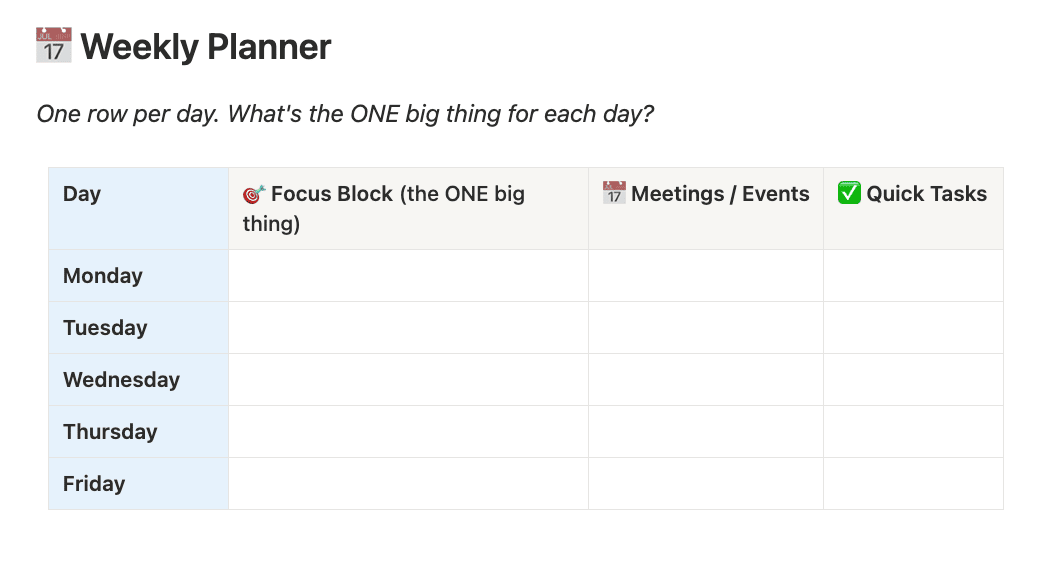Click the Weekly Planner page title
Image resolution: width=1064 pixels, height=564 pixels.
pyautogui.click(x=206, y=47)
